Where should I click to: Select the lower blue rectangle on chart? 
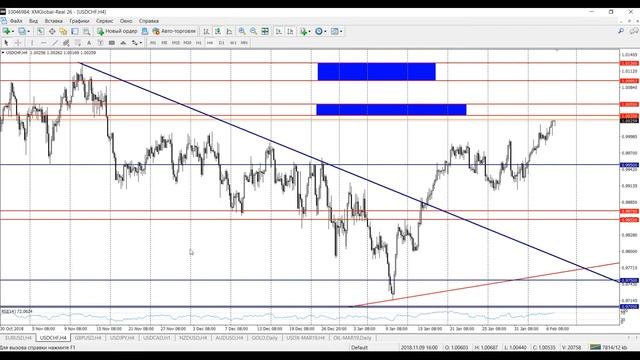point(391,109)
